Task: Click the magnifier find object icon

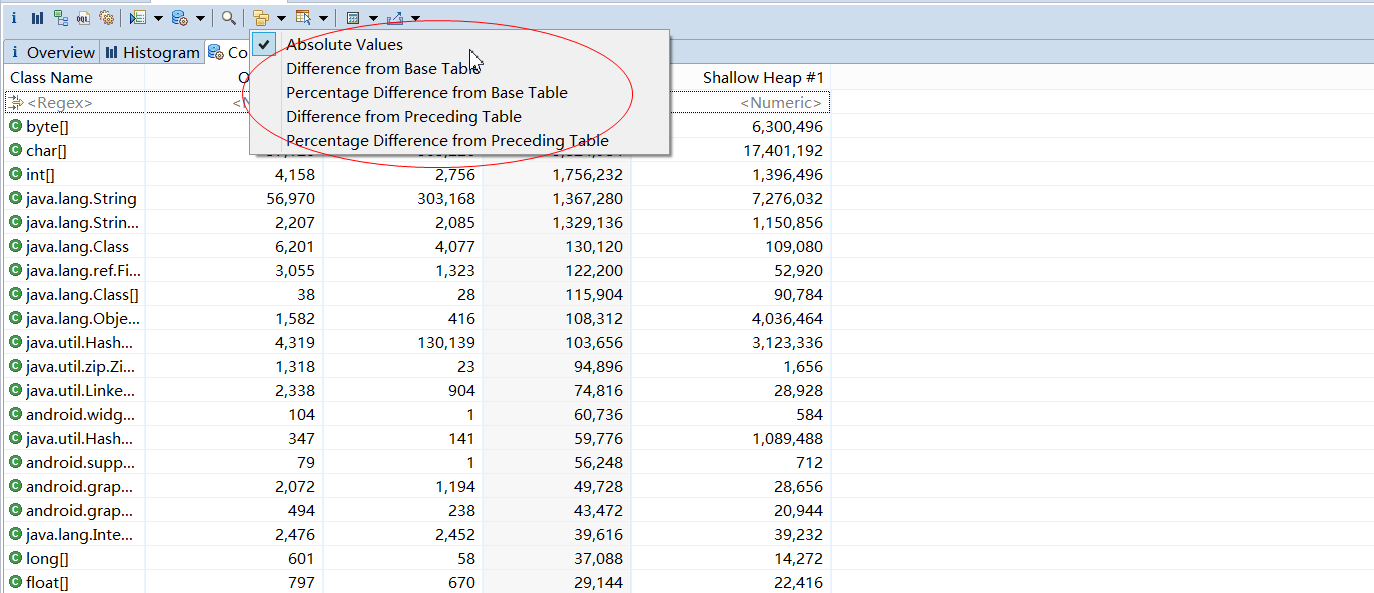Action: pyautogui.click(x=229, y=18)
